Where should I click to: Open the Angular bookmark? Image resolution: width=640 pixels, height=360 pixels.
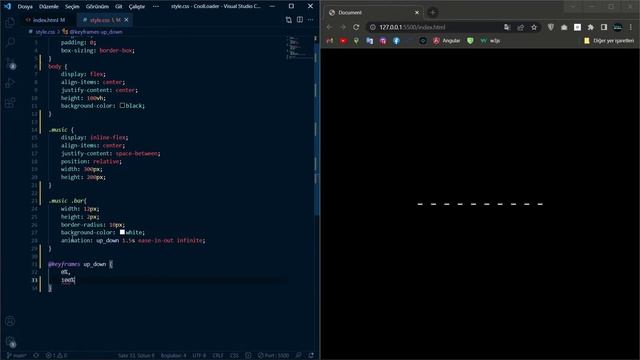coord(446,41)
